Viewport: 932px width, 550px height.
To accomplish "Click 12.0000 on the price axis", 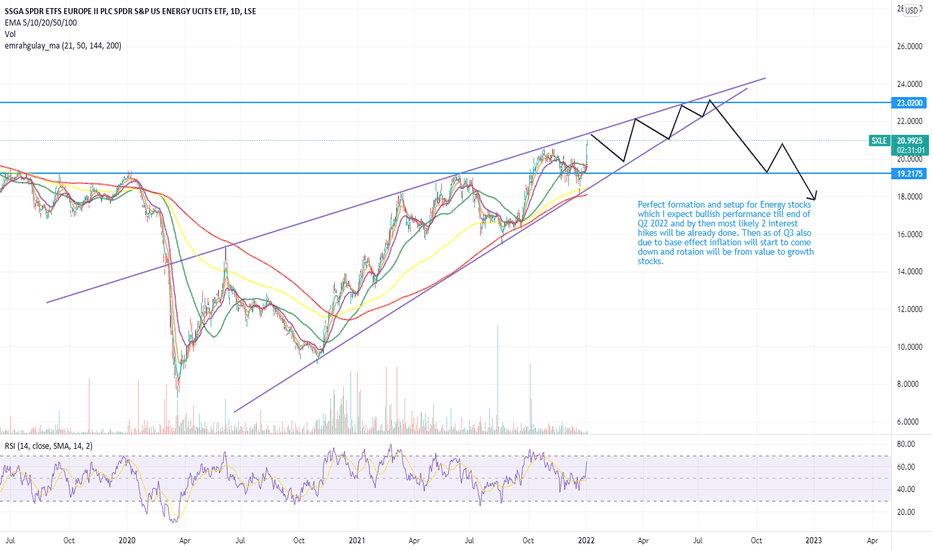I will (x=909, y=309).
